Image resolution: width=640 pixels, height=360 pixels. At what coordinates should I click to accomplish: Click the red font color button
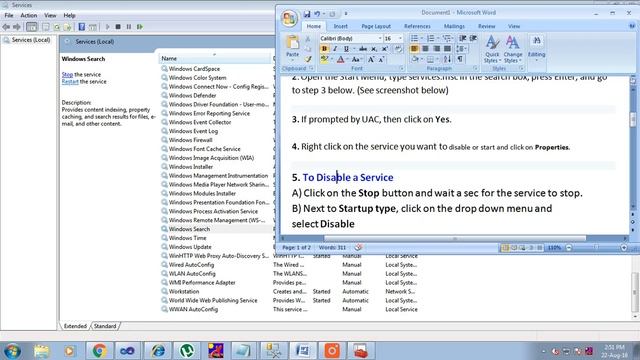[x=340, y=60]
